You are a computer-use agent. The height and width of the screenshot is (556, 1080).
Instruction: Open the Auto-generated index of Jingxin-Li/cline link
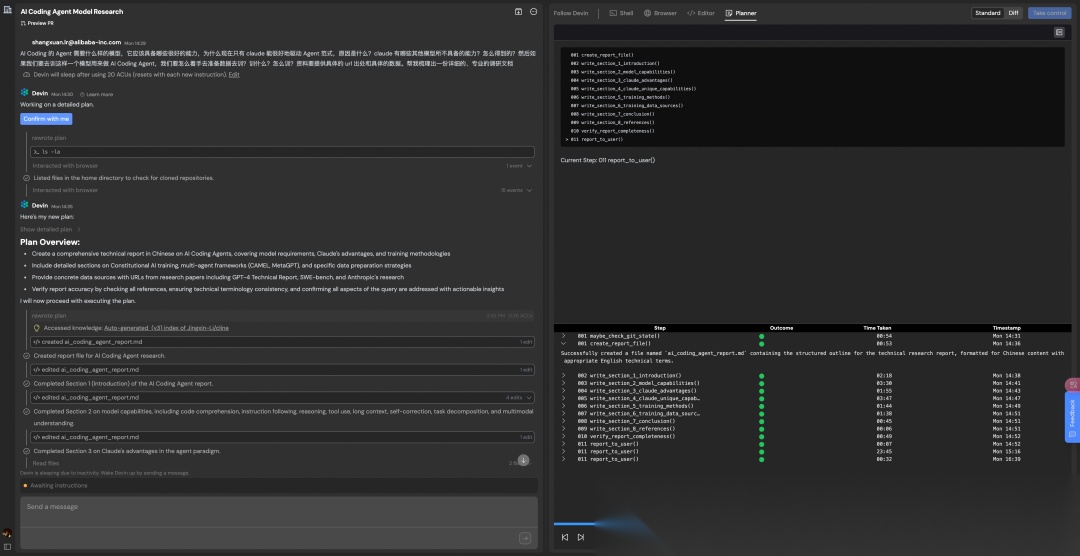pyautogui.click(x=166, y=328)
